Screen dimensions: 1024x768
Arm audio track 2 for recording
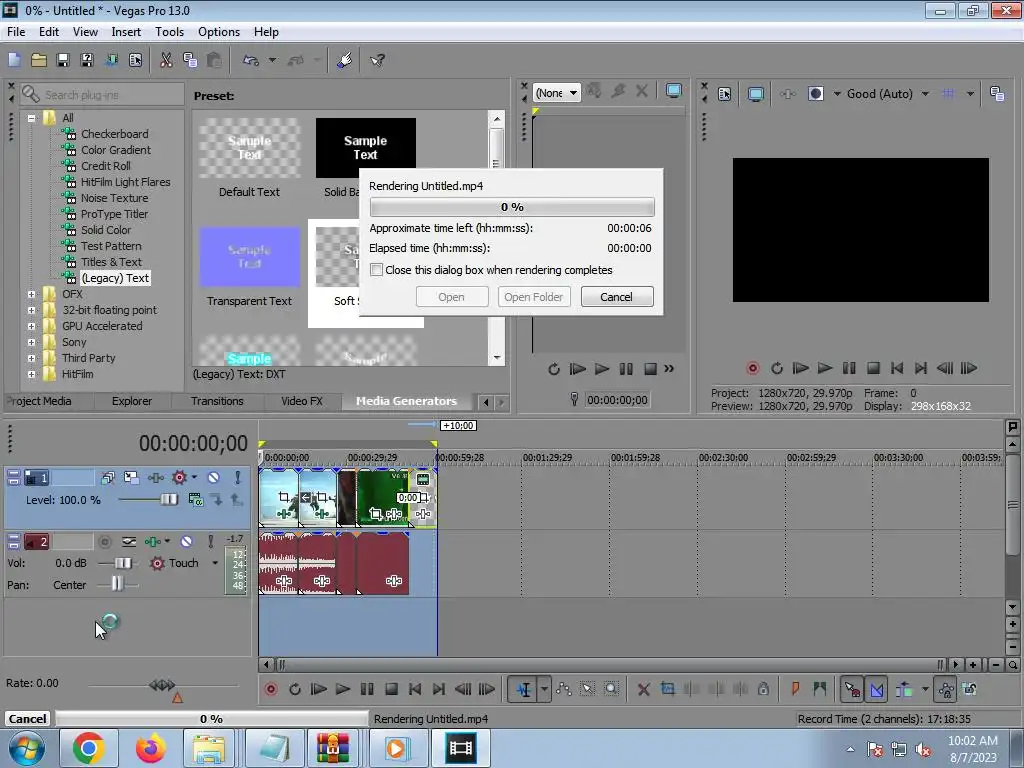[104, 541]
